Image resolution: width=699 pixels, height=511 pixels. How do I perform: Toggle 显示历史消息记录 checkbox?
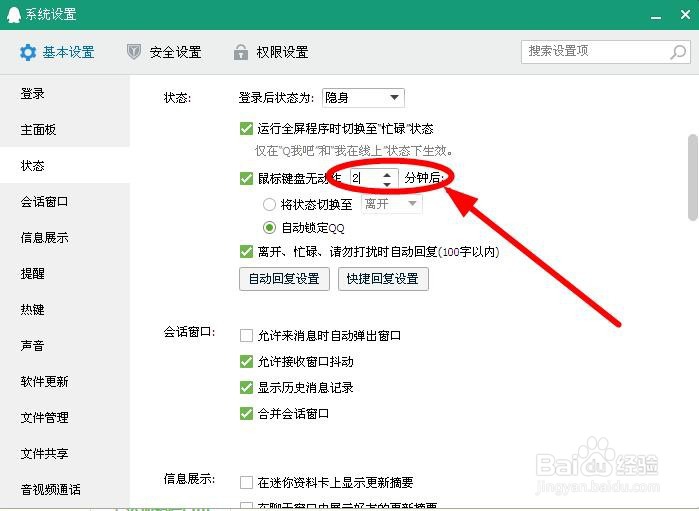246,387
